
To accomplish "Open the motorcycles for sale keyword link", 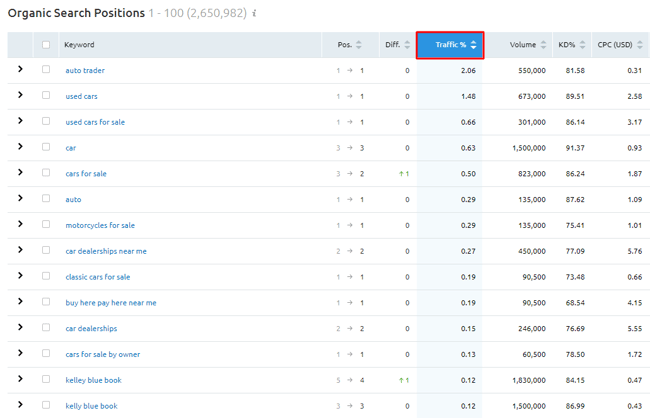I will (100, 226).
